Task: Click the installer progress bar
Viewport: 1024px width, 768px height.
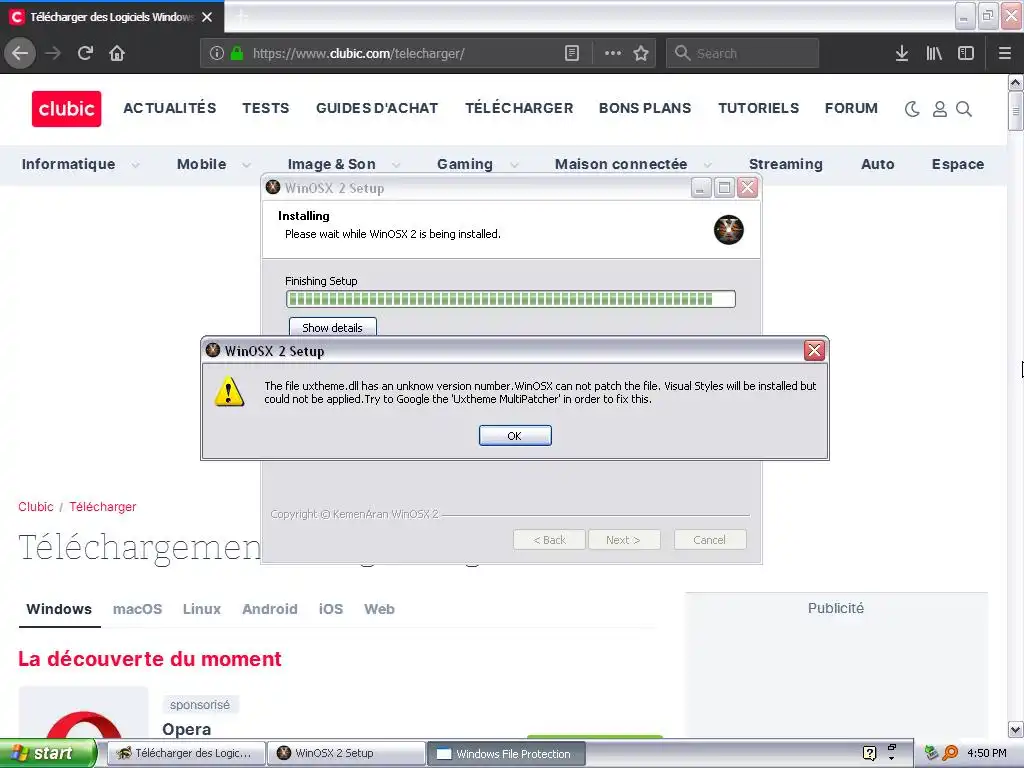Action: [511, 299]
